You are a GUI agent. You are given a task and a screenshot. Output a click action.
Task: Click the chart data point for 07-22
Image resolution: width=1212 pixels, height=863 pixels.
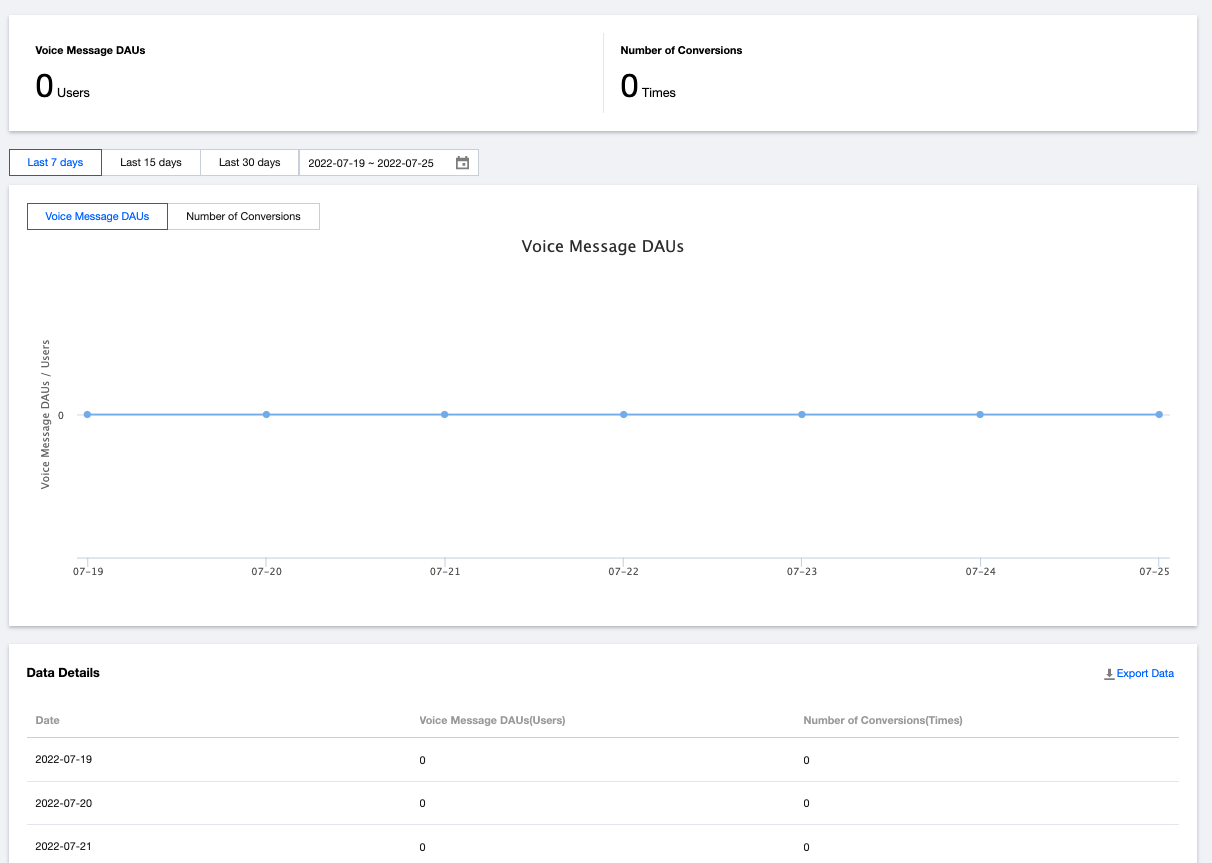point(623,414)
